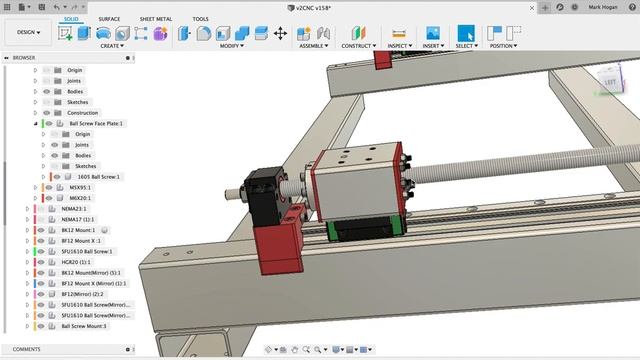Image resolution: width=640 pixels, height=360 pixels.
Task: Select the Revolve tool
Action: (x=103, y=33)
